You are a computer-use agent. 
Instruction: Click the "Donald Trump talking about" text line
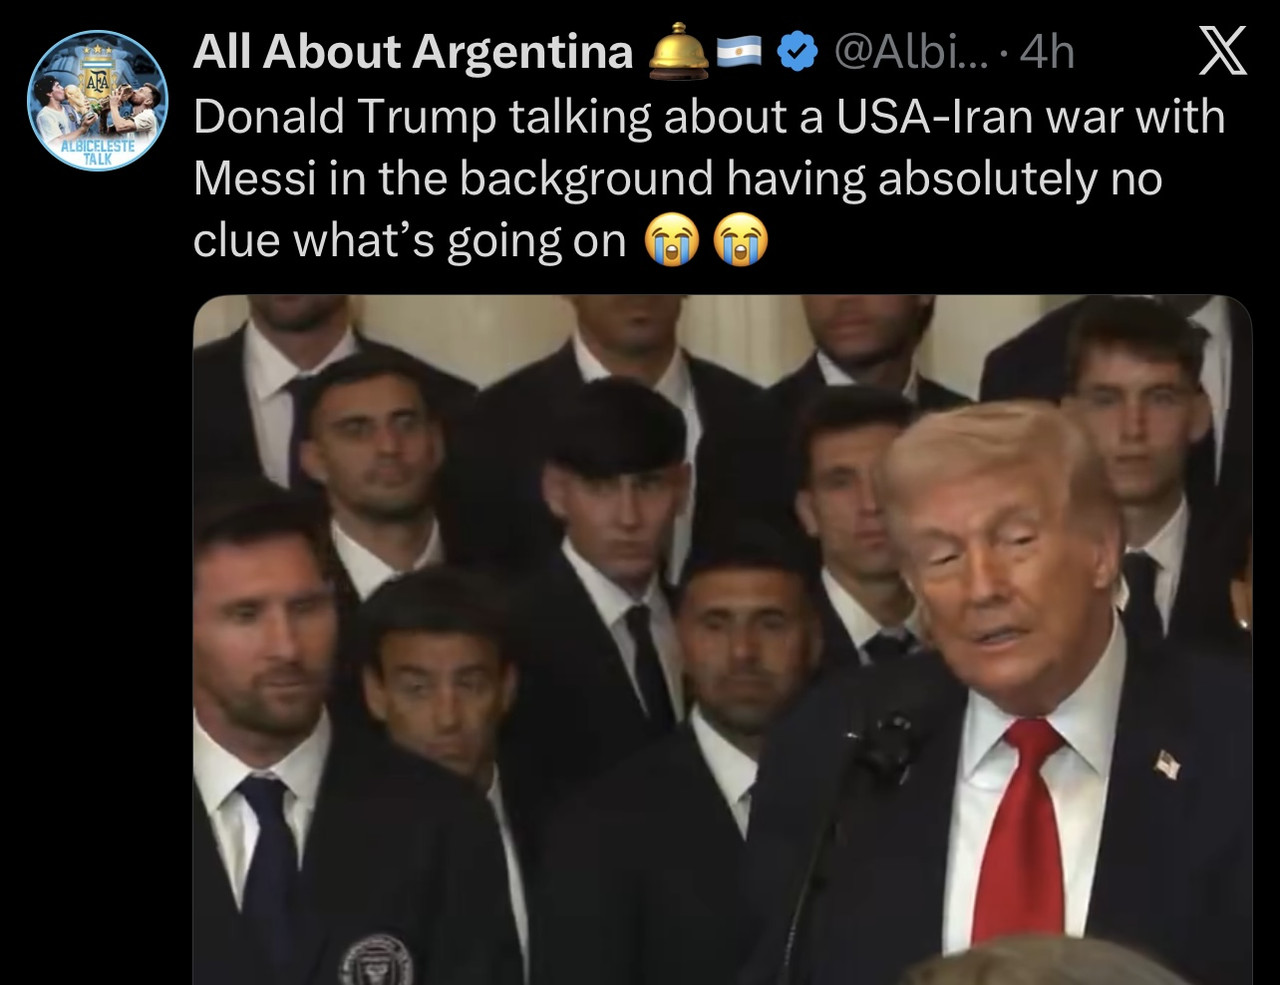708,116
